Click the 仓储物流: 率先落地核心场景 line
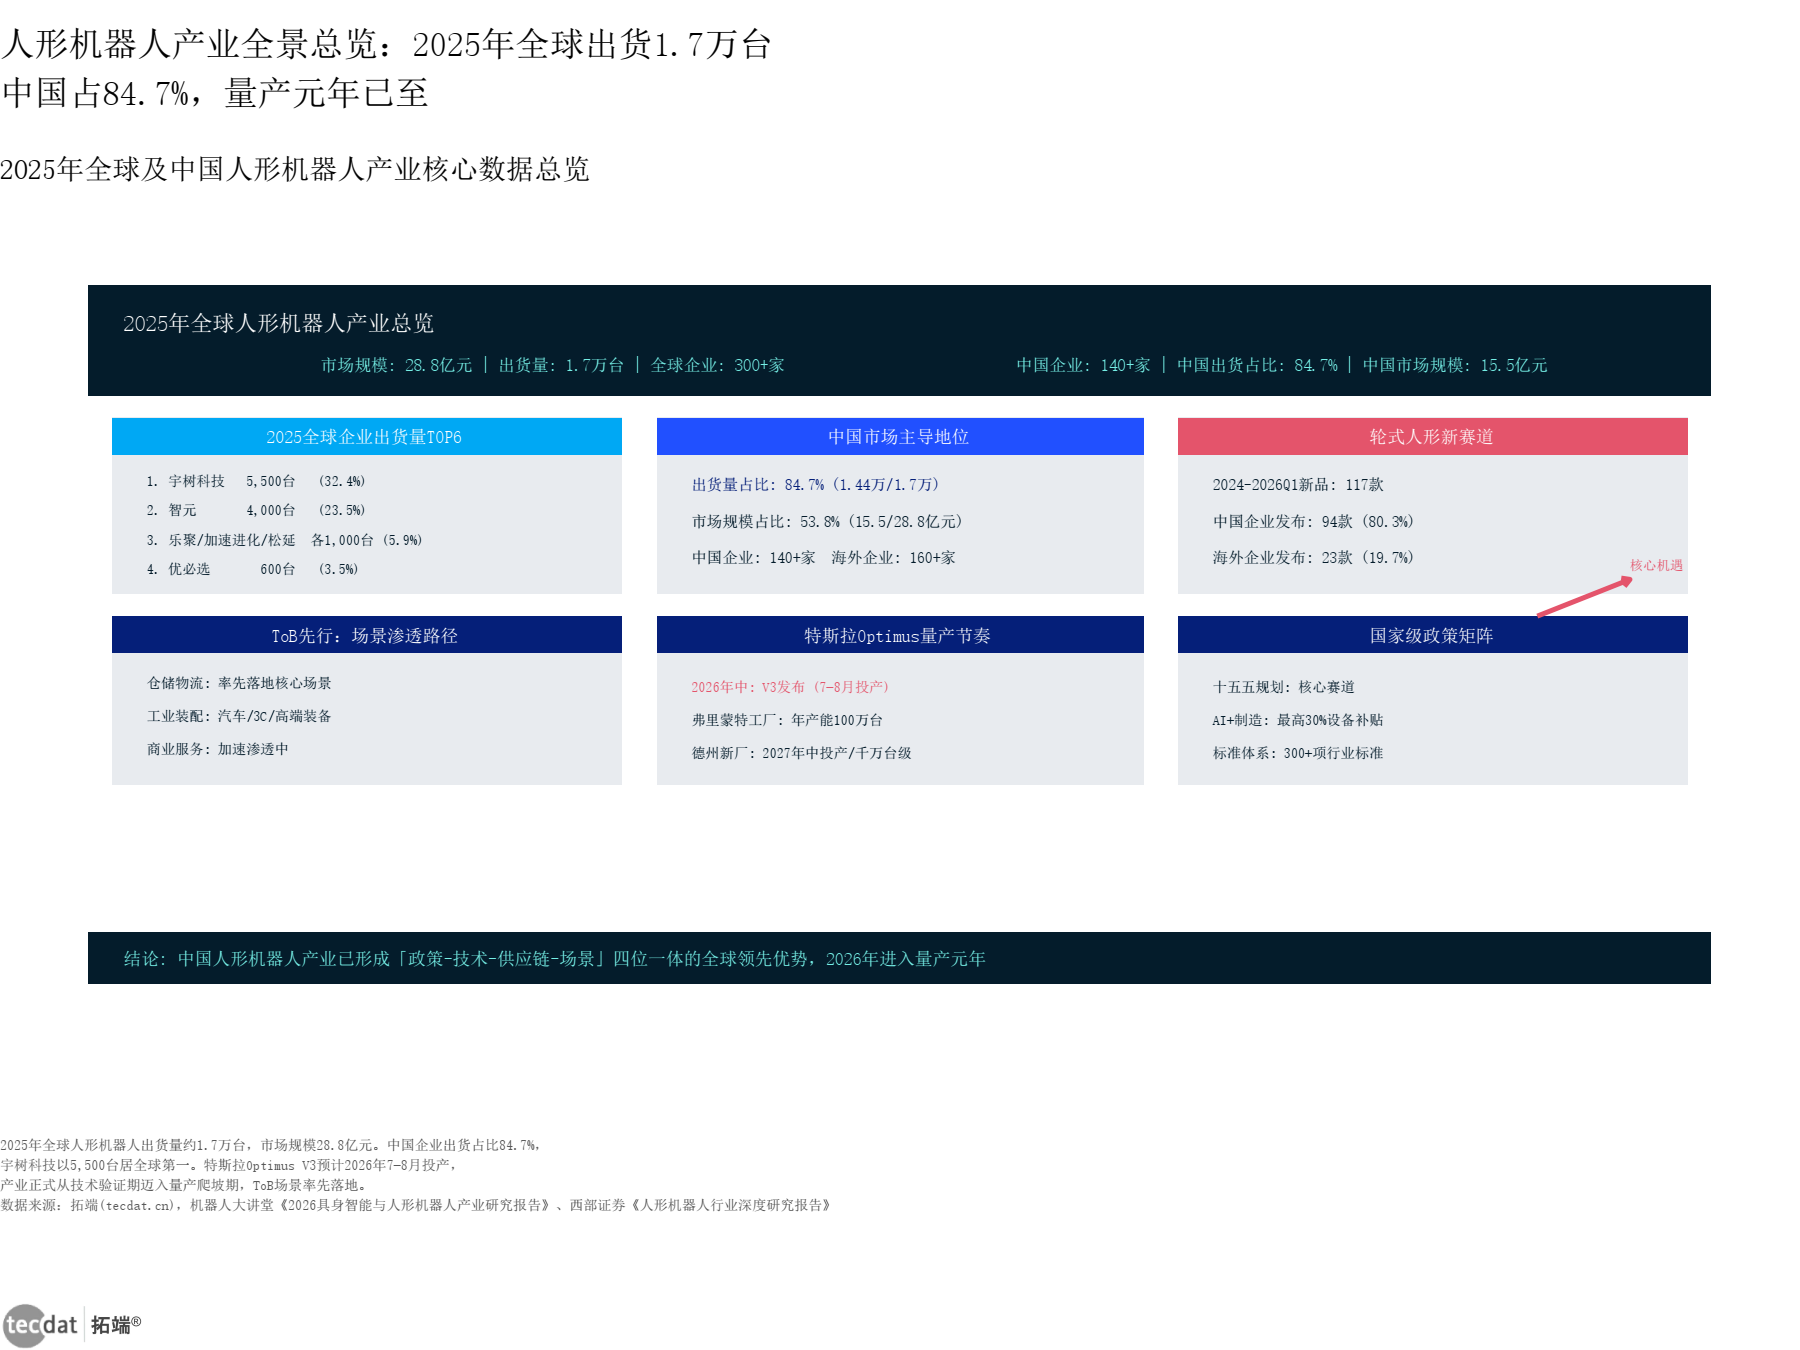Image resolution: width=1800 pixels, height=1350 pixels. coord(239,683)
